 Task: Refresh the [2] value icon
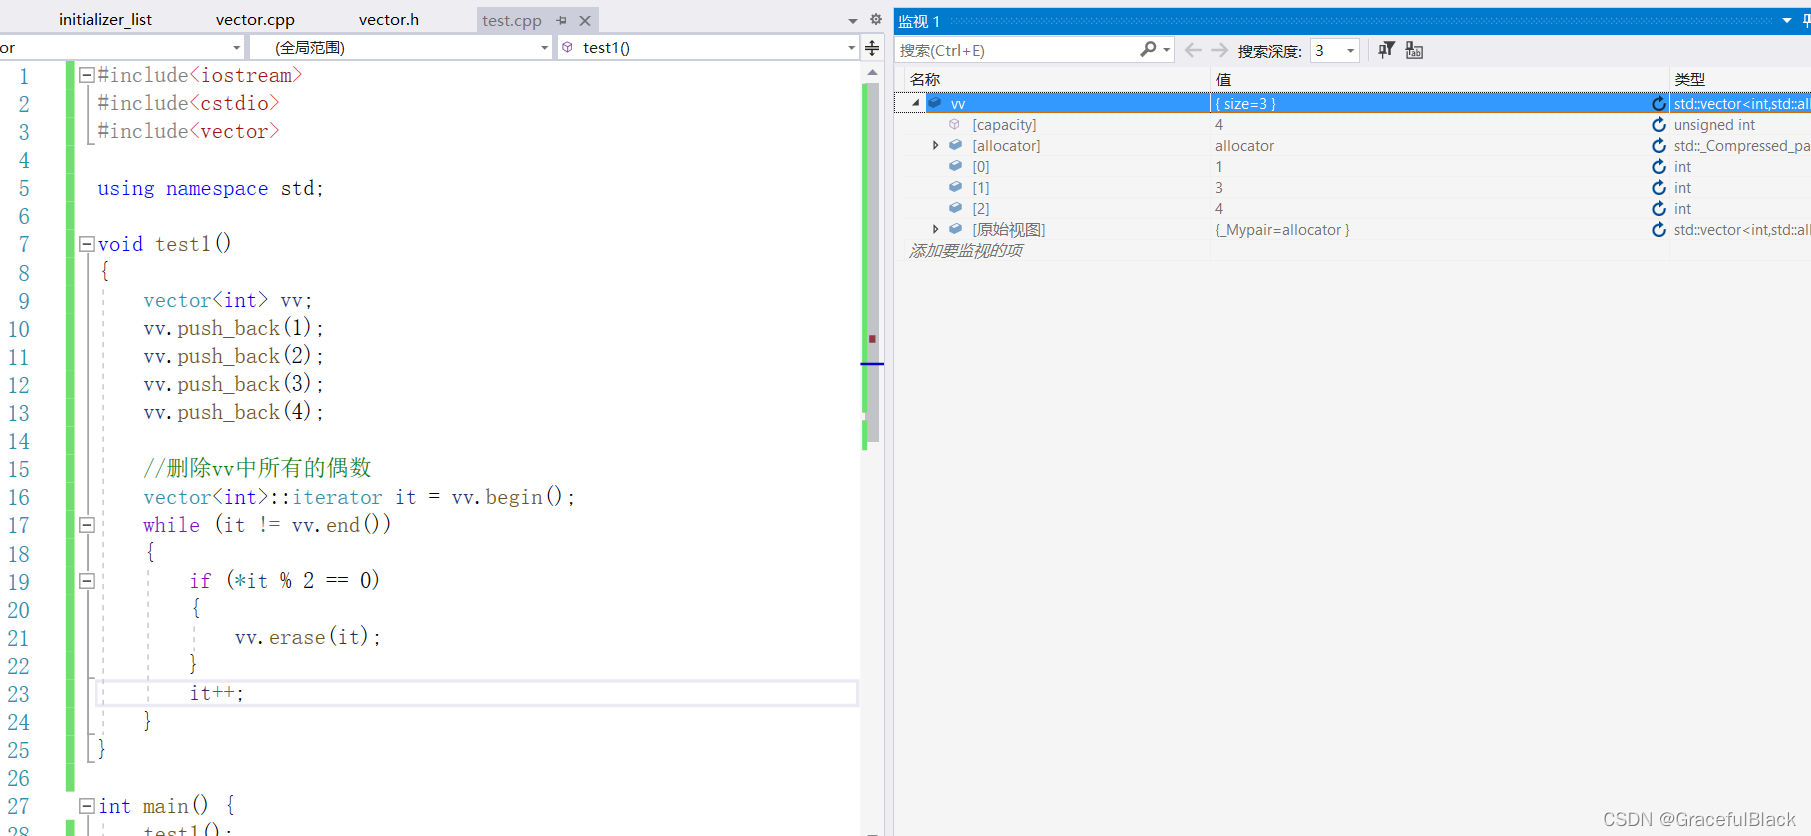(x=1659, y=208)
